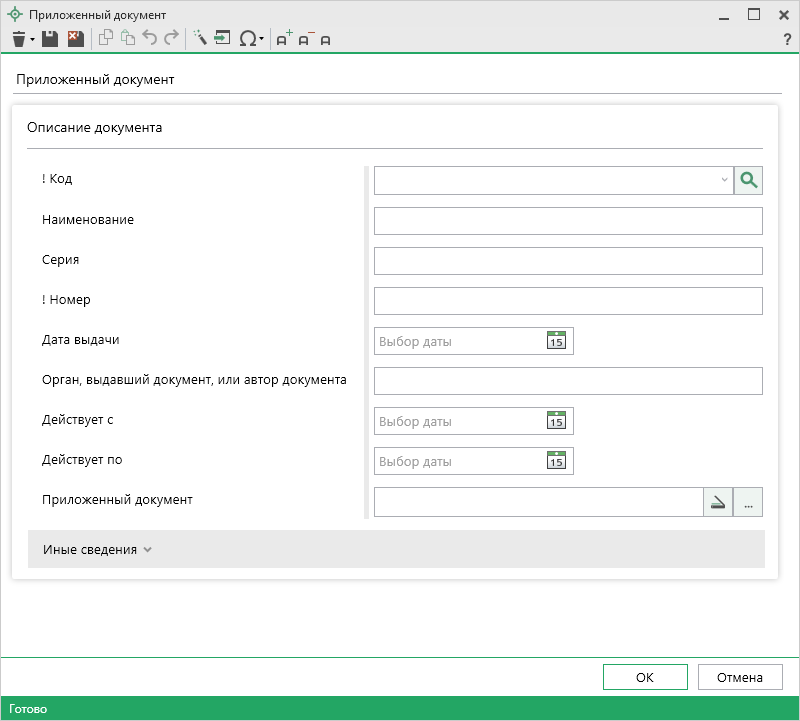Click the magic wand toolbar icon
This screenshot has width=800, height=721.
pyautogui.click(x=199, y=39)
